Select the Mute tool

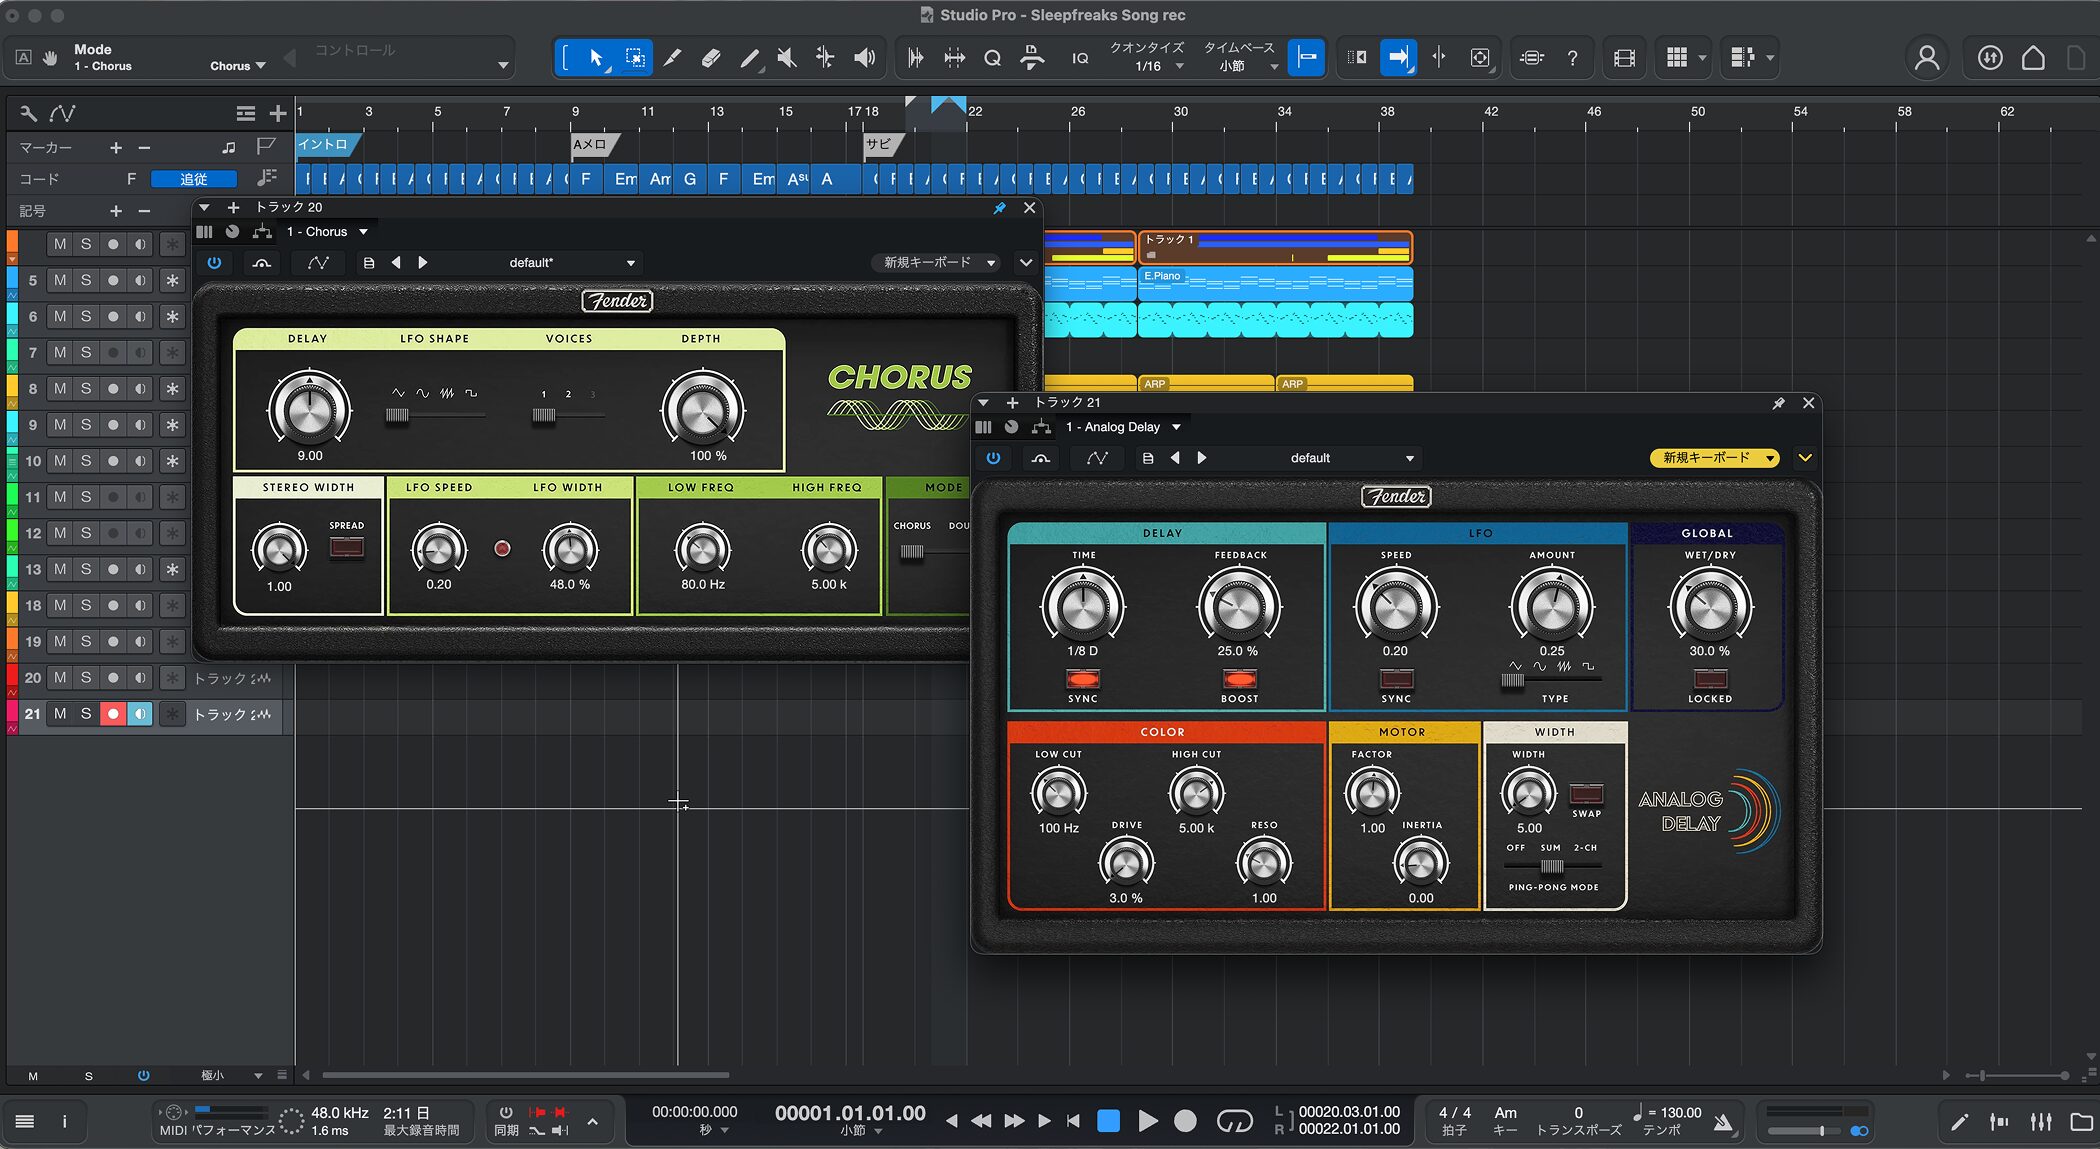pos(787,58)
